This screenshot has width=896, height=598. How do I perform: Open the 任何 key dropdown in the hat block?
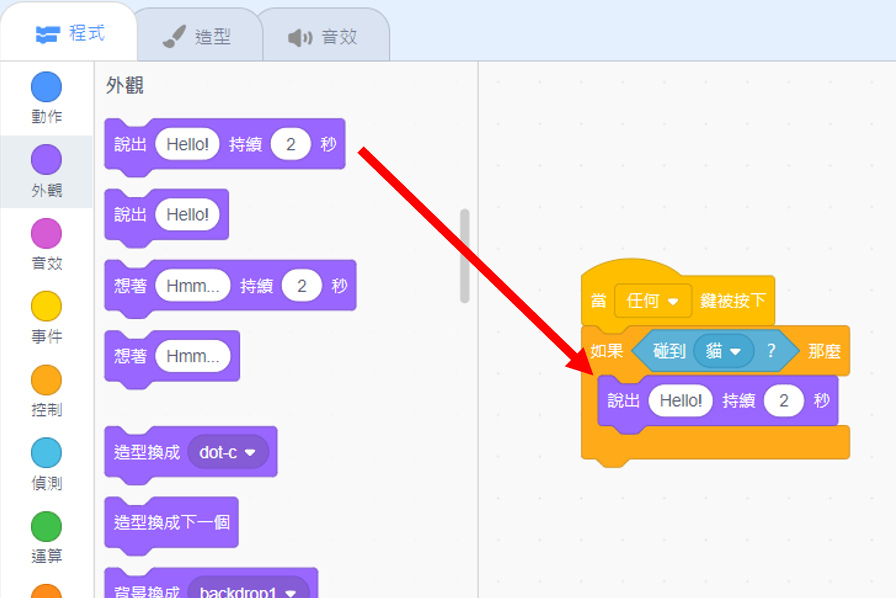pyautogui.click(x=653, y=301)
